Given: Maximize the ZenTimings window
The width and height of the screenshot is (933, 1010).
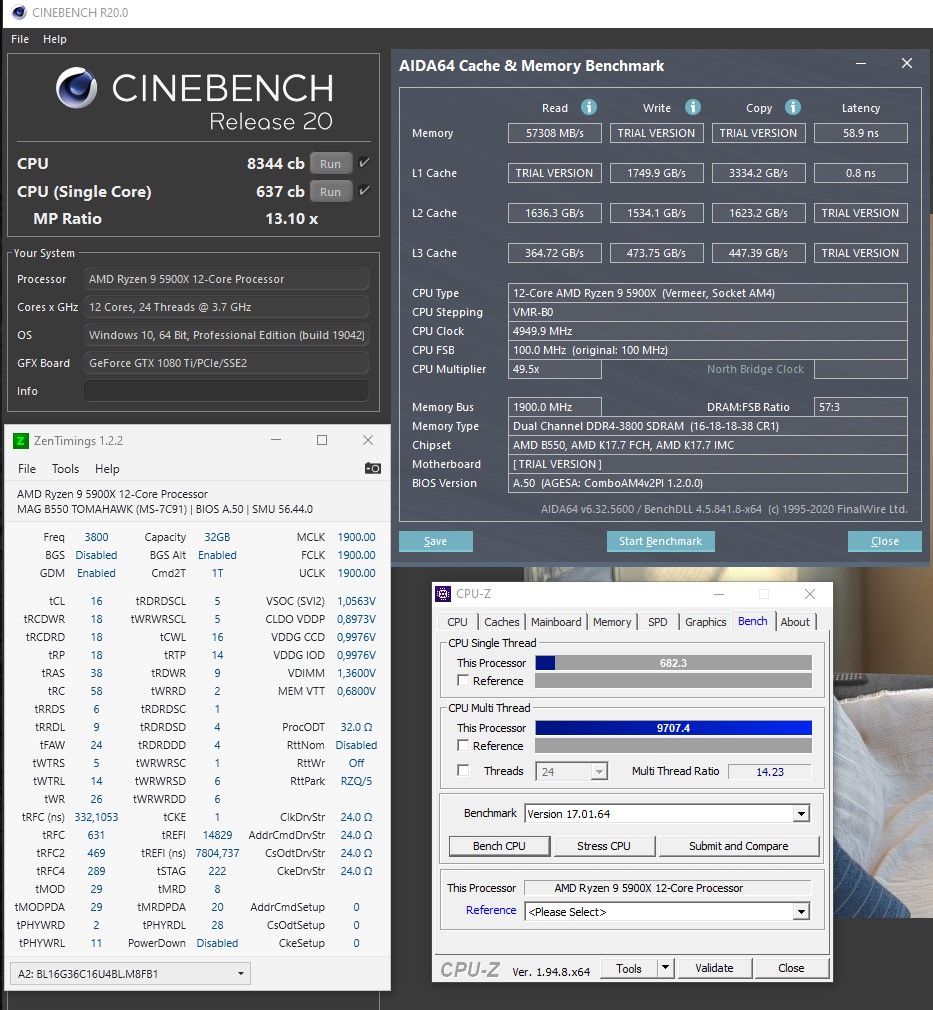Looking at the screenshot, I should 322,440.
